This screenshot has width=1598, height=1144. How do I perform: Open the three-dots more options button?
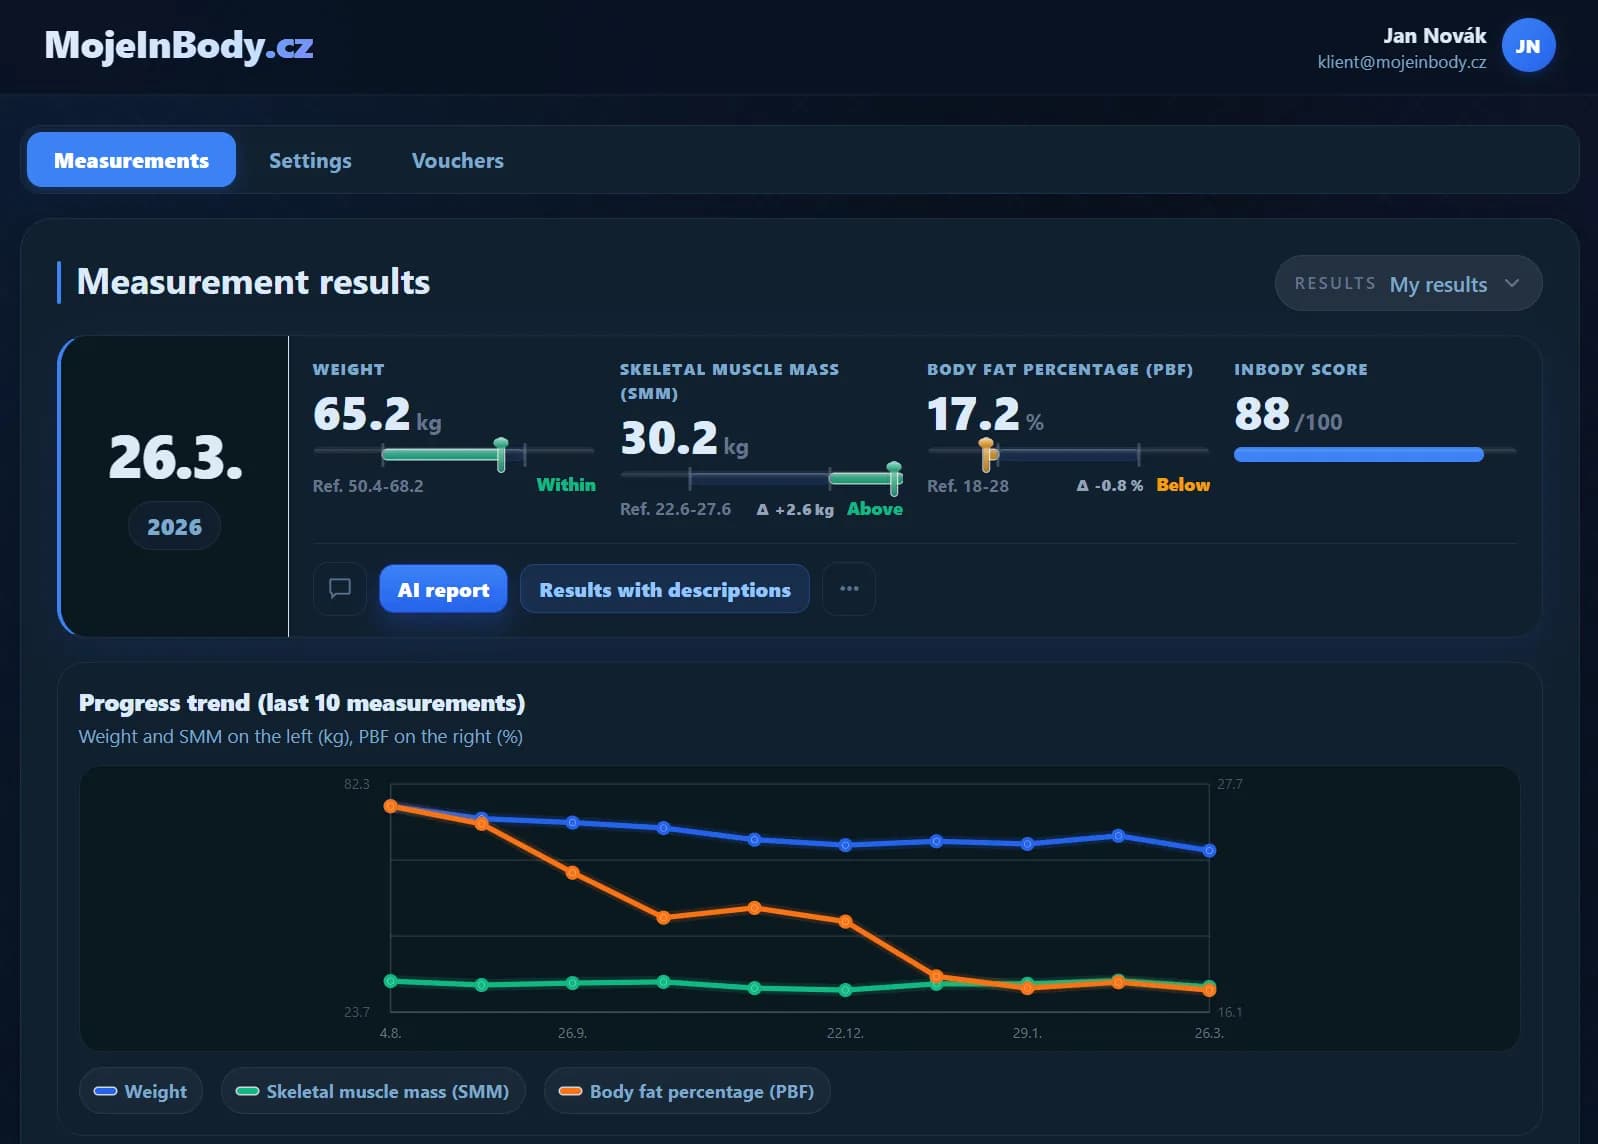[x=849, y=588]
